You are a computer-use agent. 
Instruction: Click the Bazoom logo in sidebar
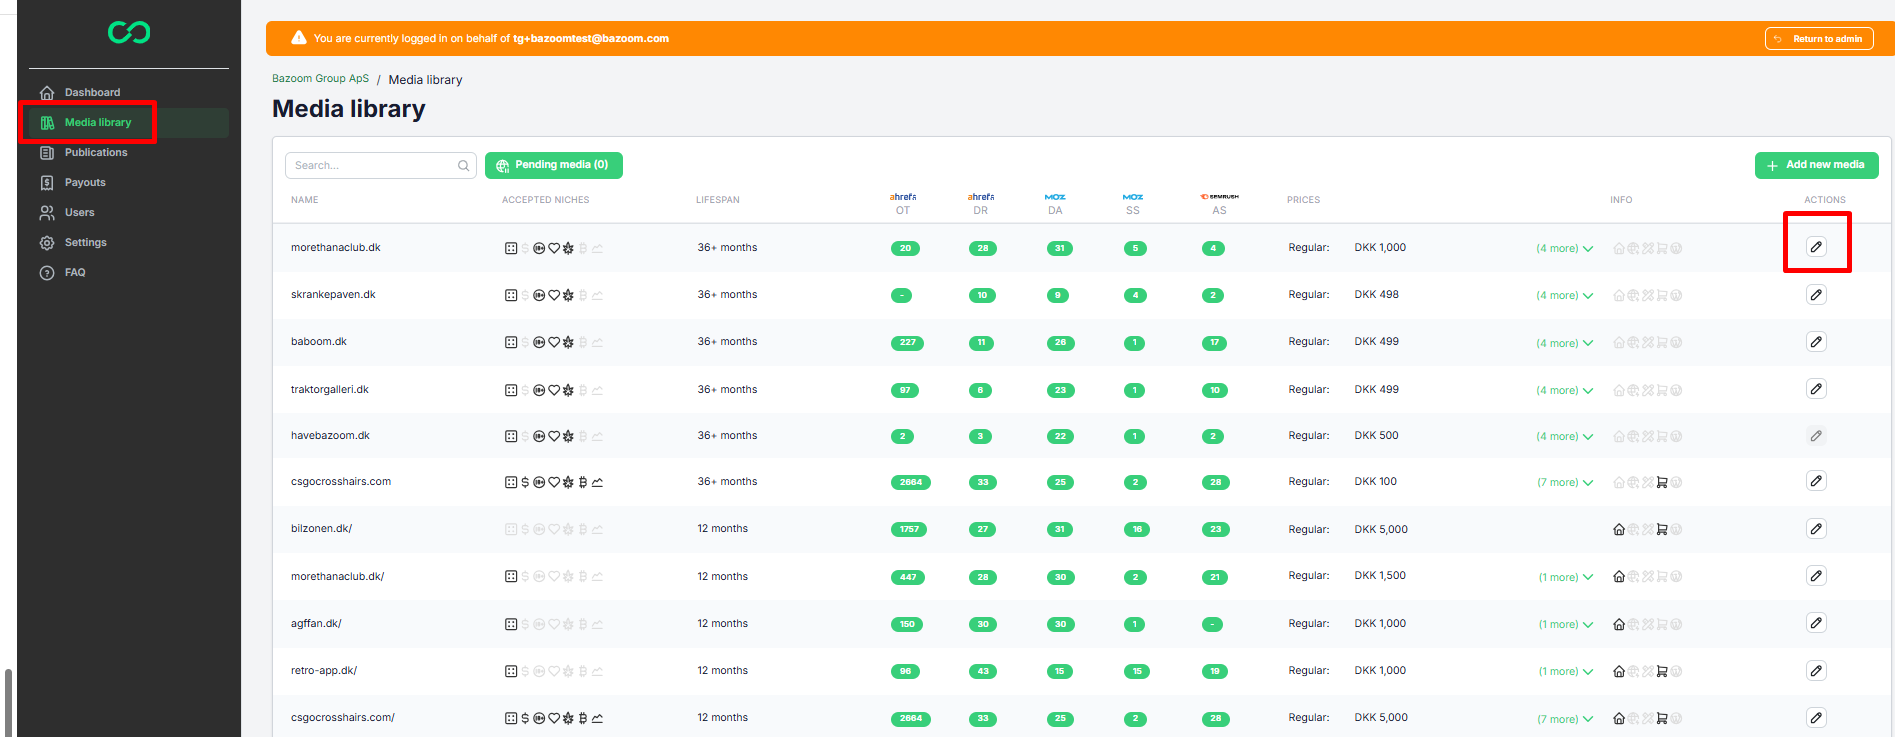tap(129, 33)
